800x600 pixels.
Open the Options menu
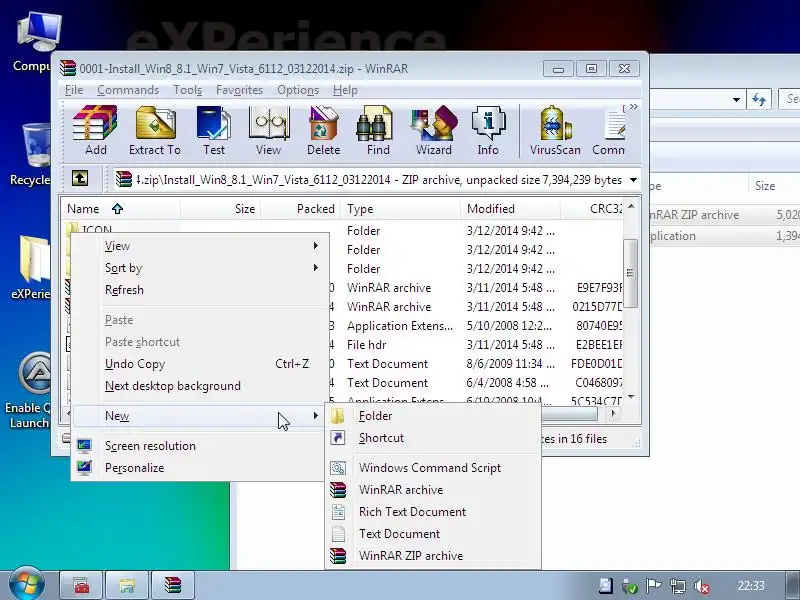(298, 90)
